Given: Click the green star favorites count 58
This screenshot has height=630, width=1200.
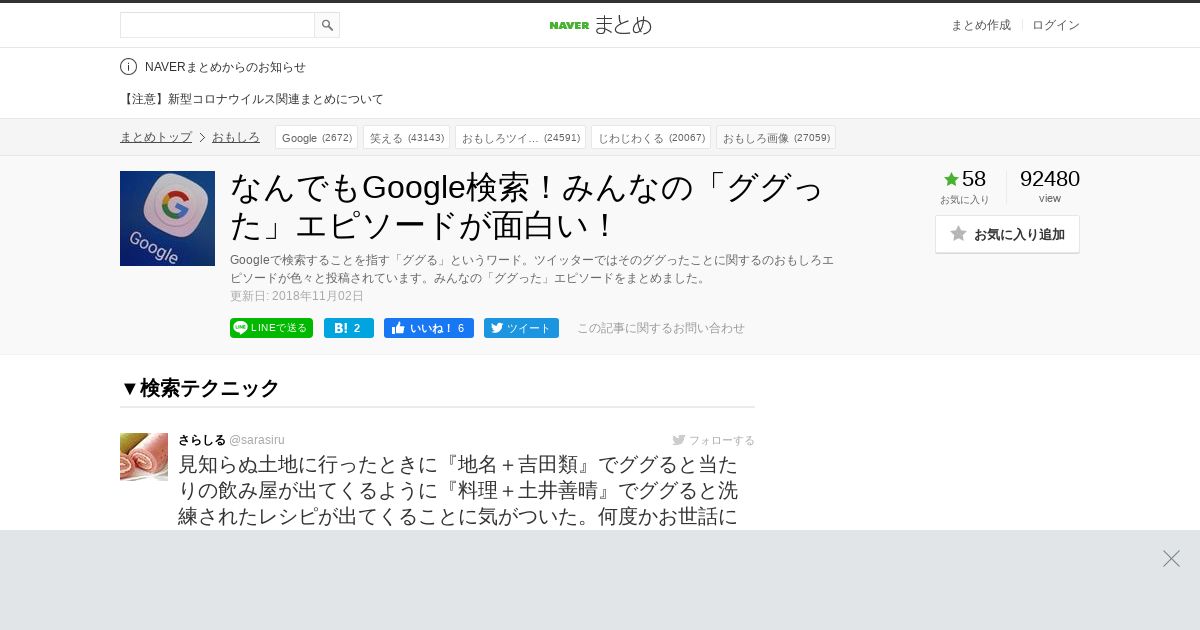Looking at the screenshot, I should tap(965, 179).
